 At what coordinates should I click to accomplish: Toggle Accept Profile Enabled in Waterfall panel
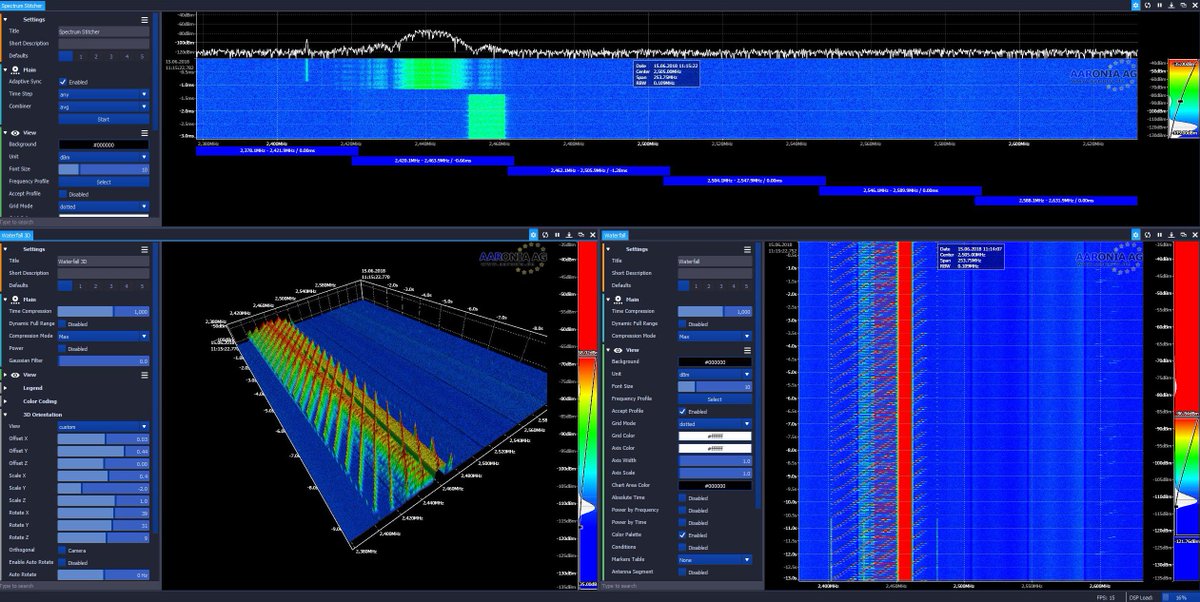tap(682, 411)
